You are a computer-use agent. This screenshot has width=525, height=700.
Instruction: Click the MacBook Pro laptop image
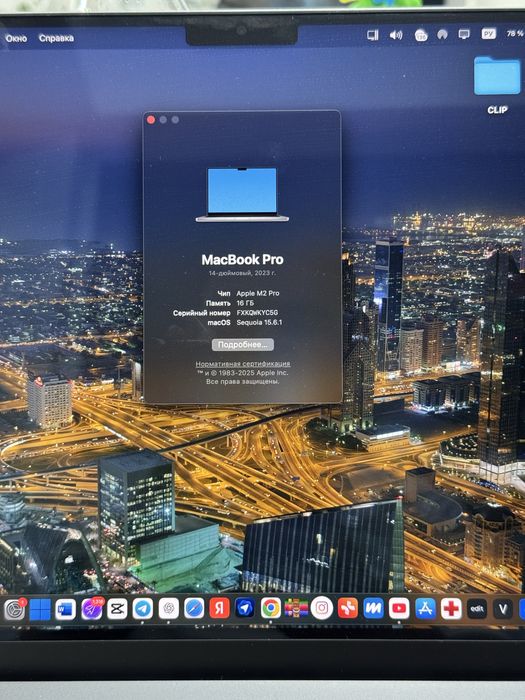242,195
